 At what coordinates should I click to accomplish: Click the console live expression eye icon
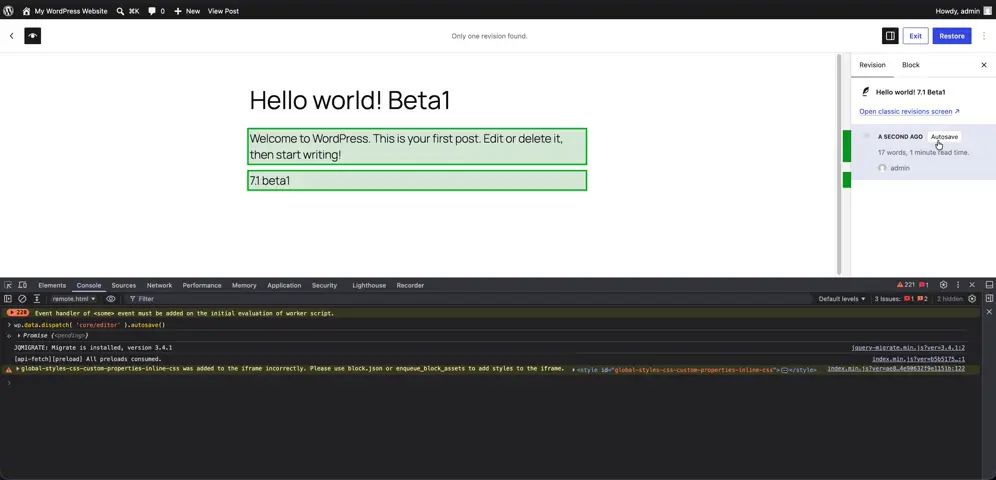click(x=111, y=298)
